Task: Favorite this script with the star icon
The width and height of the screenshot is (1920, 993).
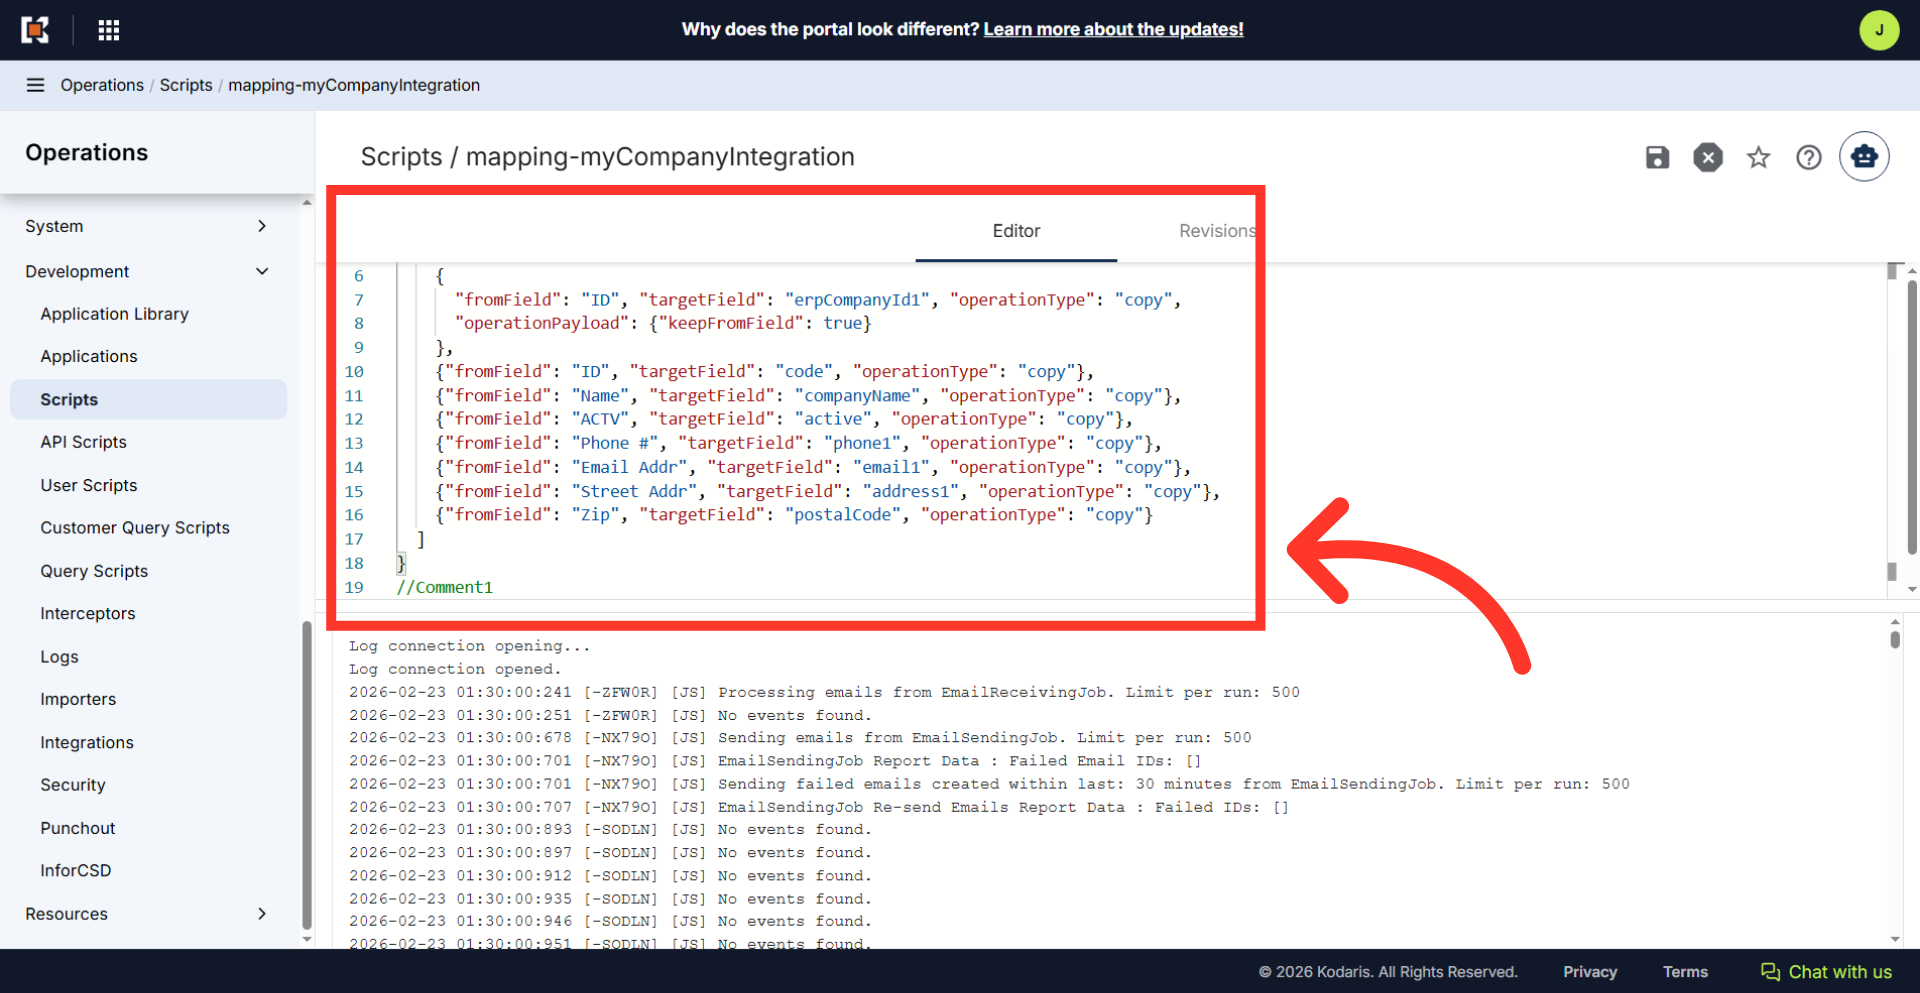Action: (x=1758, y=157)
